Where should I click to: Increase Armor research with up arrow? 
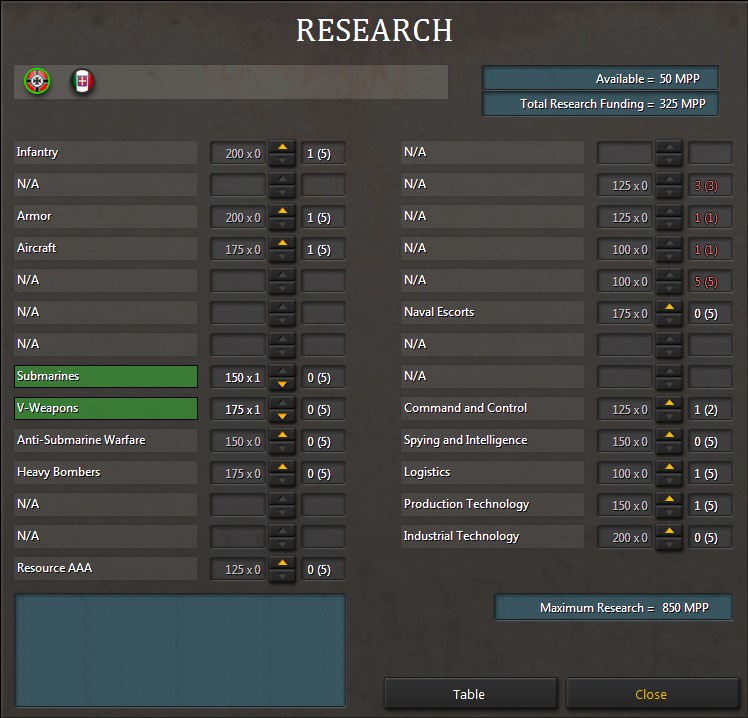(282, 211)
